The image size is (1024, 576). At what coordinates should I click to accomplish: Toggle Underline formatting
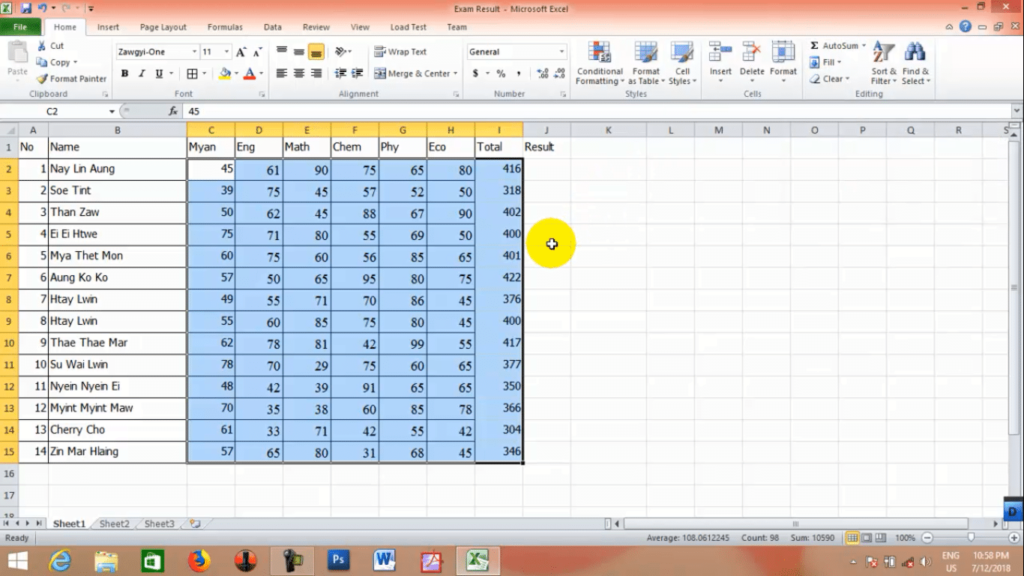tap(159, 74)
